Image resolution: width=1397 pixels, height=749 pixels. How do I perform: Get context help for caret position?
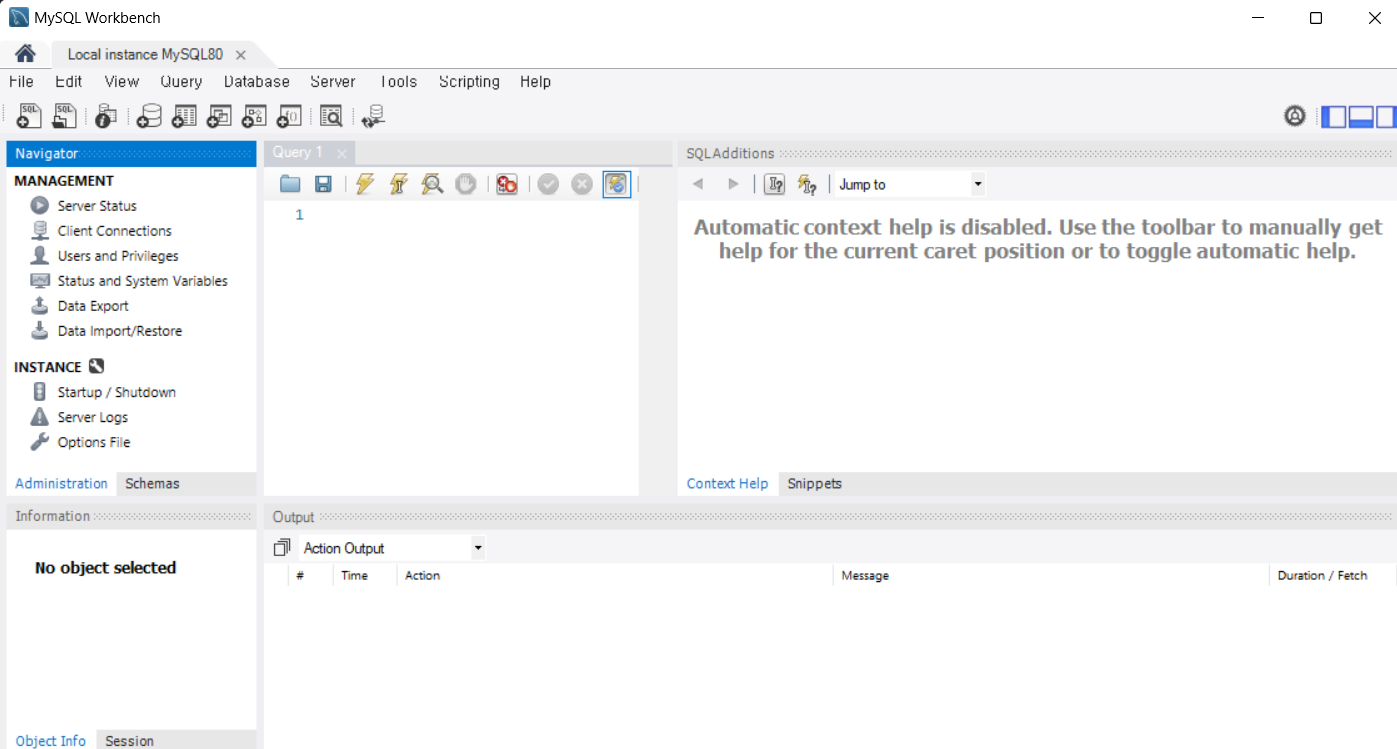[774, 184]
